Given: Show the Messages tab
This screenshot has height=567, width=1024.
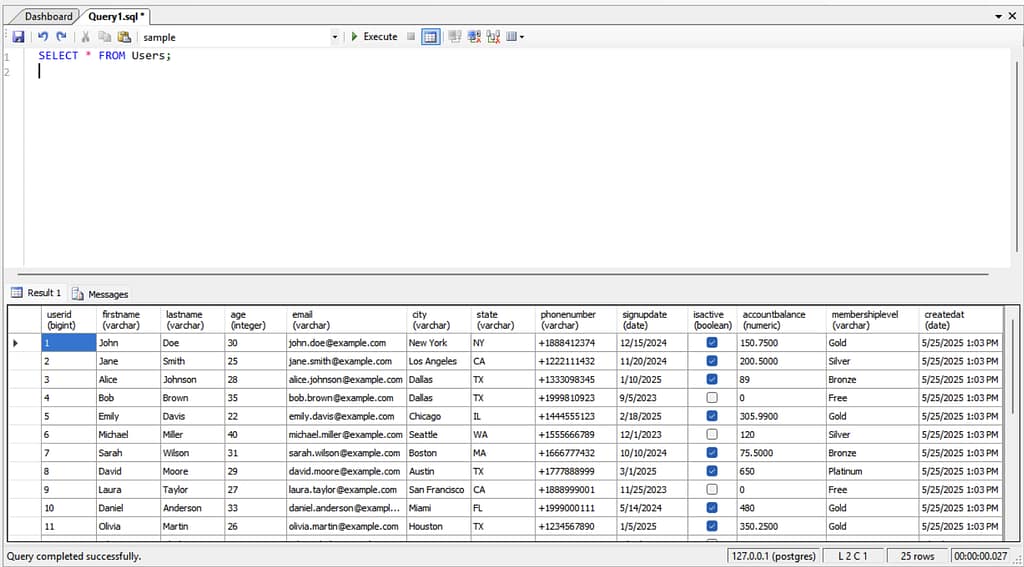Looking at the screenshot, I should [x=101, y=294].
